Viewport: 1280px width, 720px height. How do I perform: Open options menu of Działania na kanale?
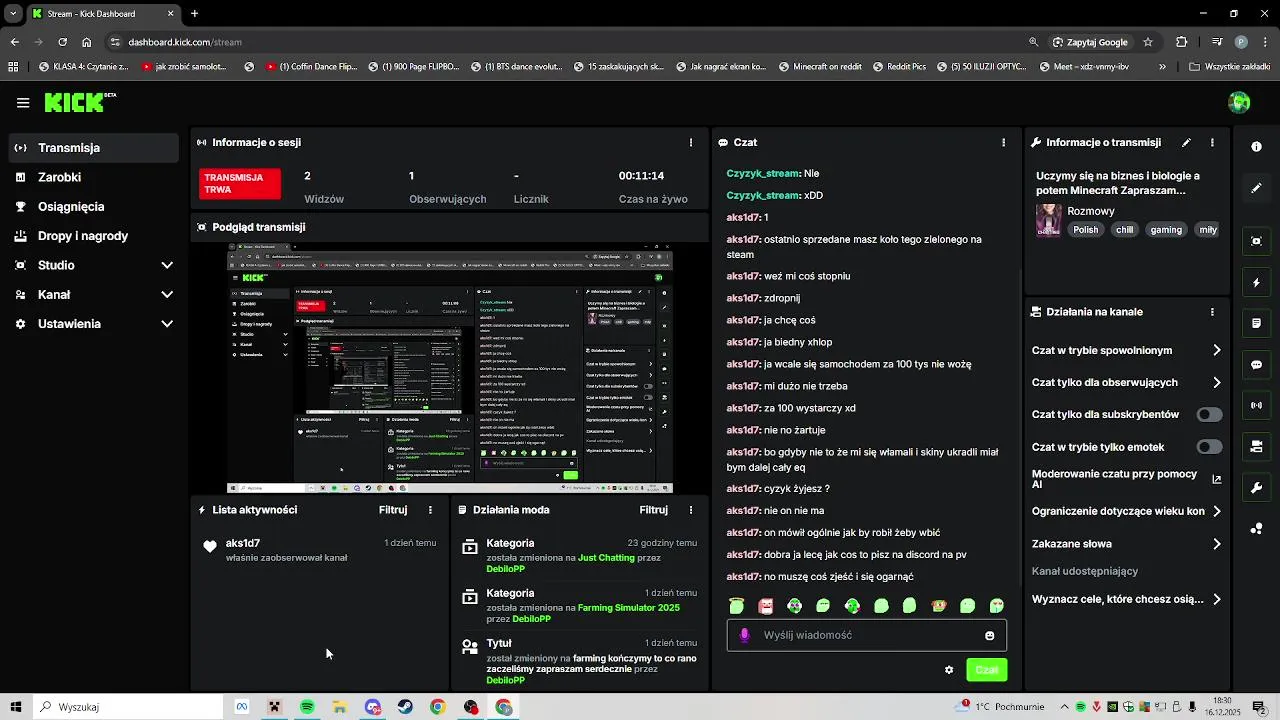(1212, 312)
